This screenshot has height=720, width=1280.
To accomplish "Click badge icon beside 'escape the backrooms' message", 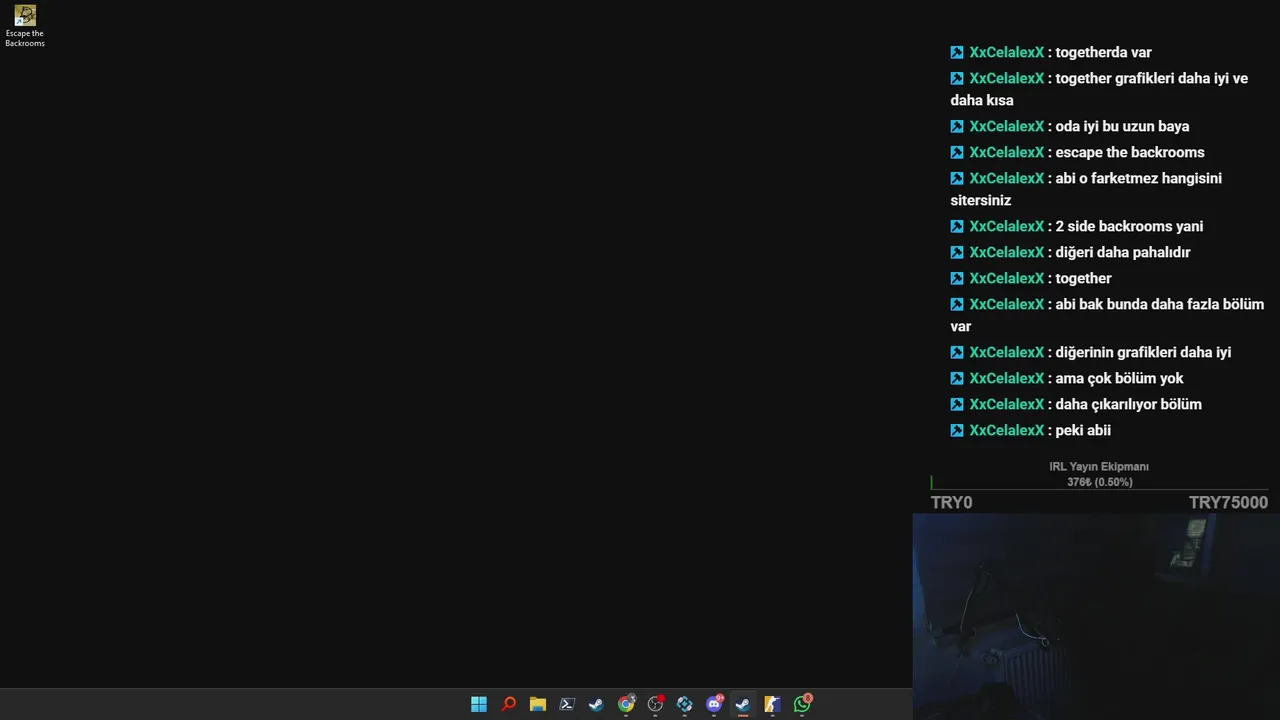I will (x=957, y=152).
